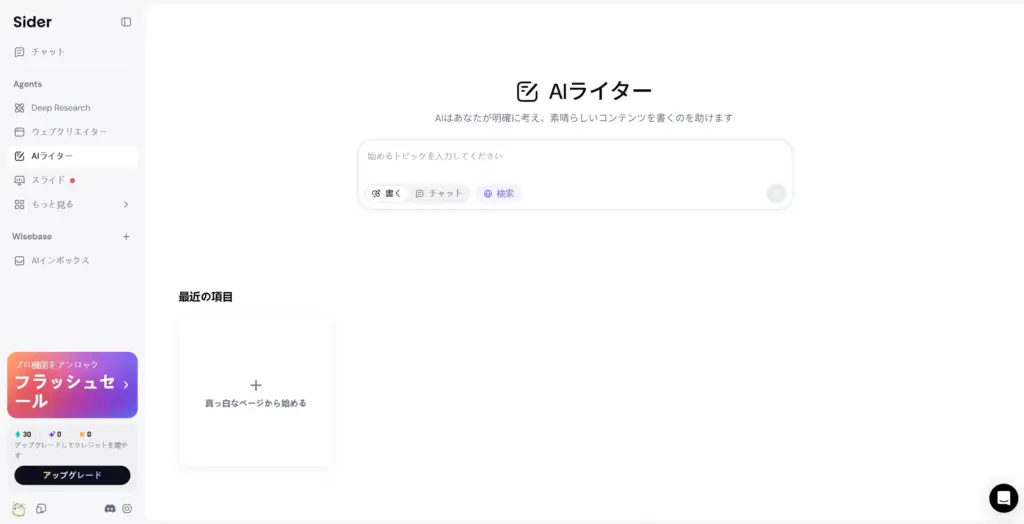The width and height of the screenshot is (1024, 524).
Task: Start from 真っ白なページから始める card
Action: point(256,393)
